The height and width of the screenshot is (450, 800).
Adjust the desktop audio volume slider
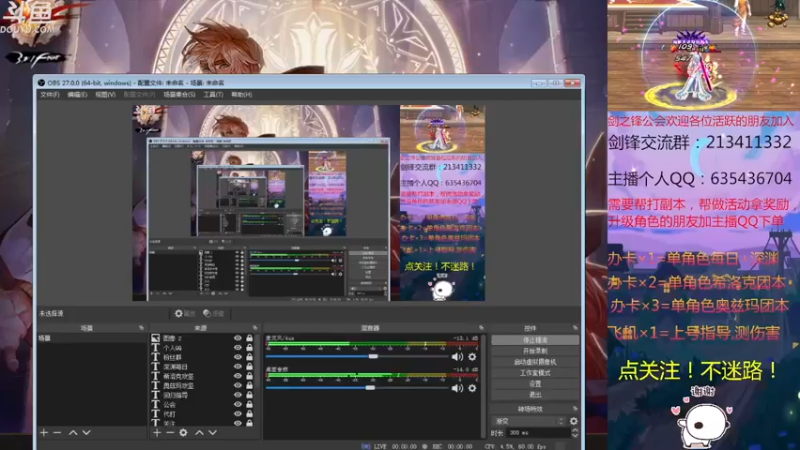pos(357,388)
